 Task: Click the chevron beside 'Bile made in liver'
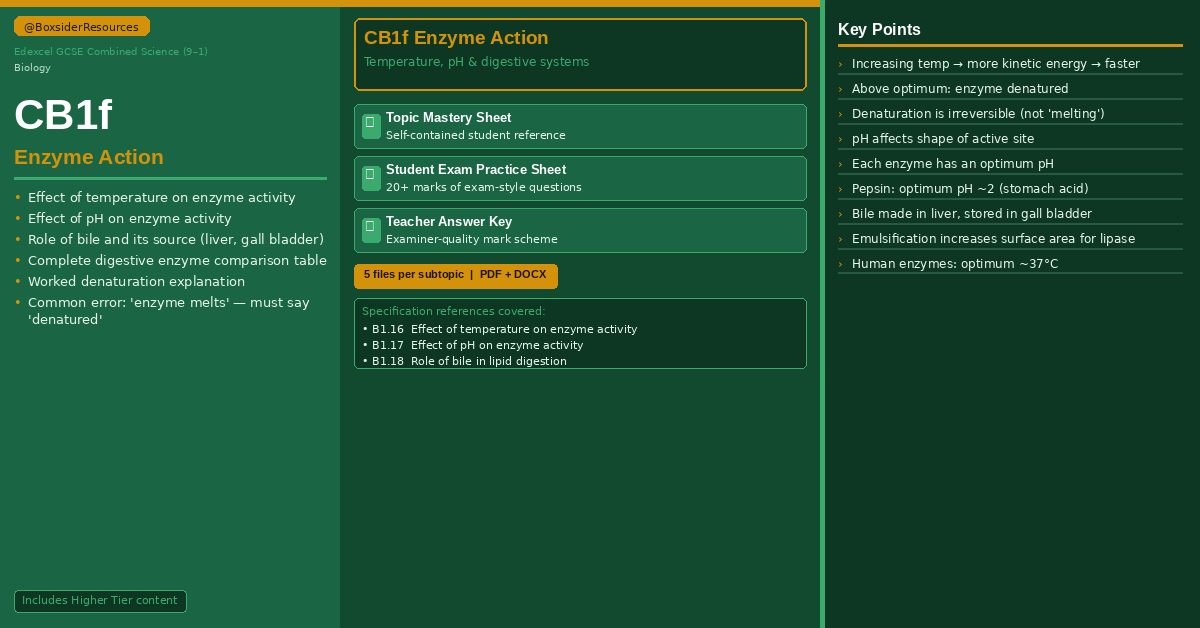pyautogui.click(x=840, y=214)
